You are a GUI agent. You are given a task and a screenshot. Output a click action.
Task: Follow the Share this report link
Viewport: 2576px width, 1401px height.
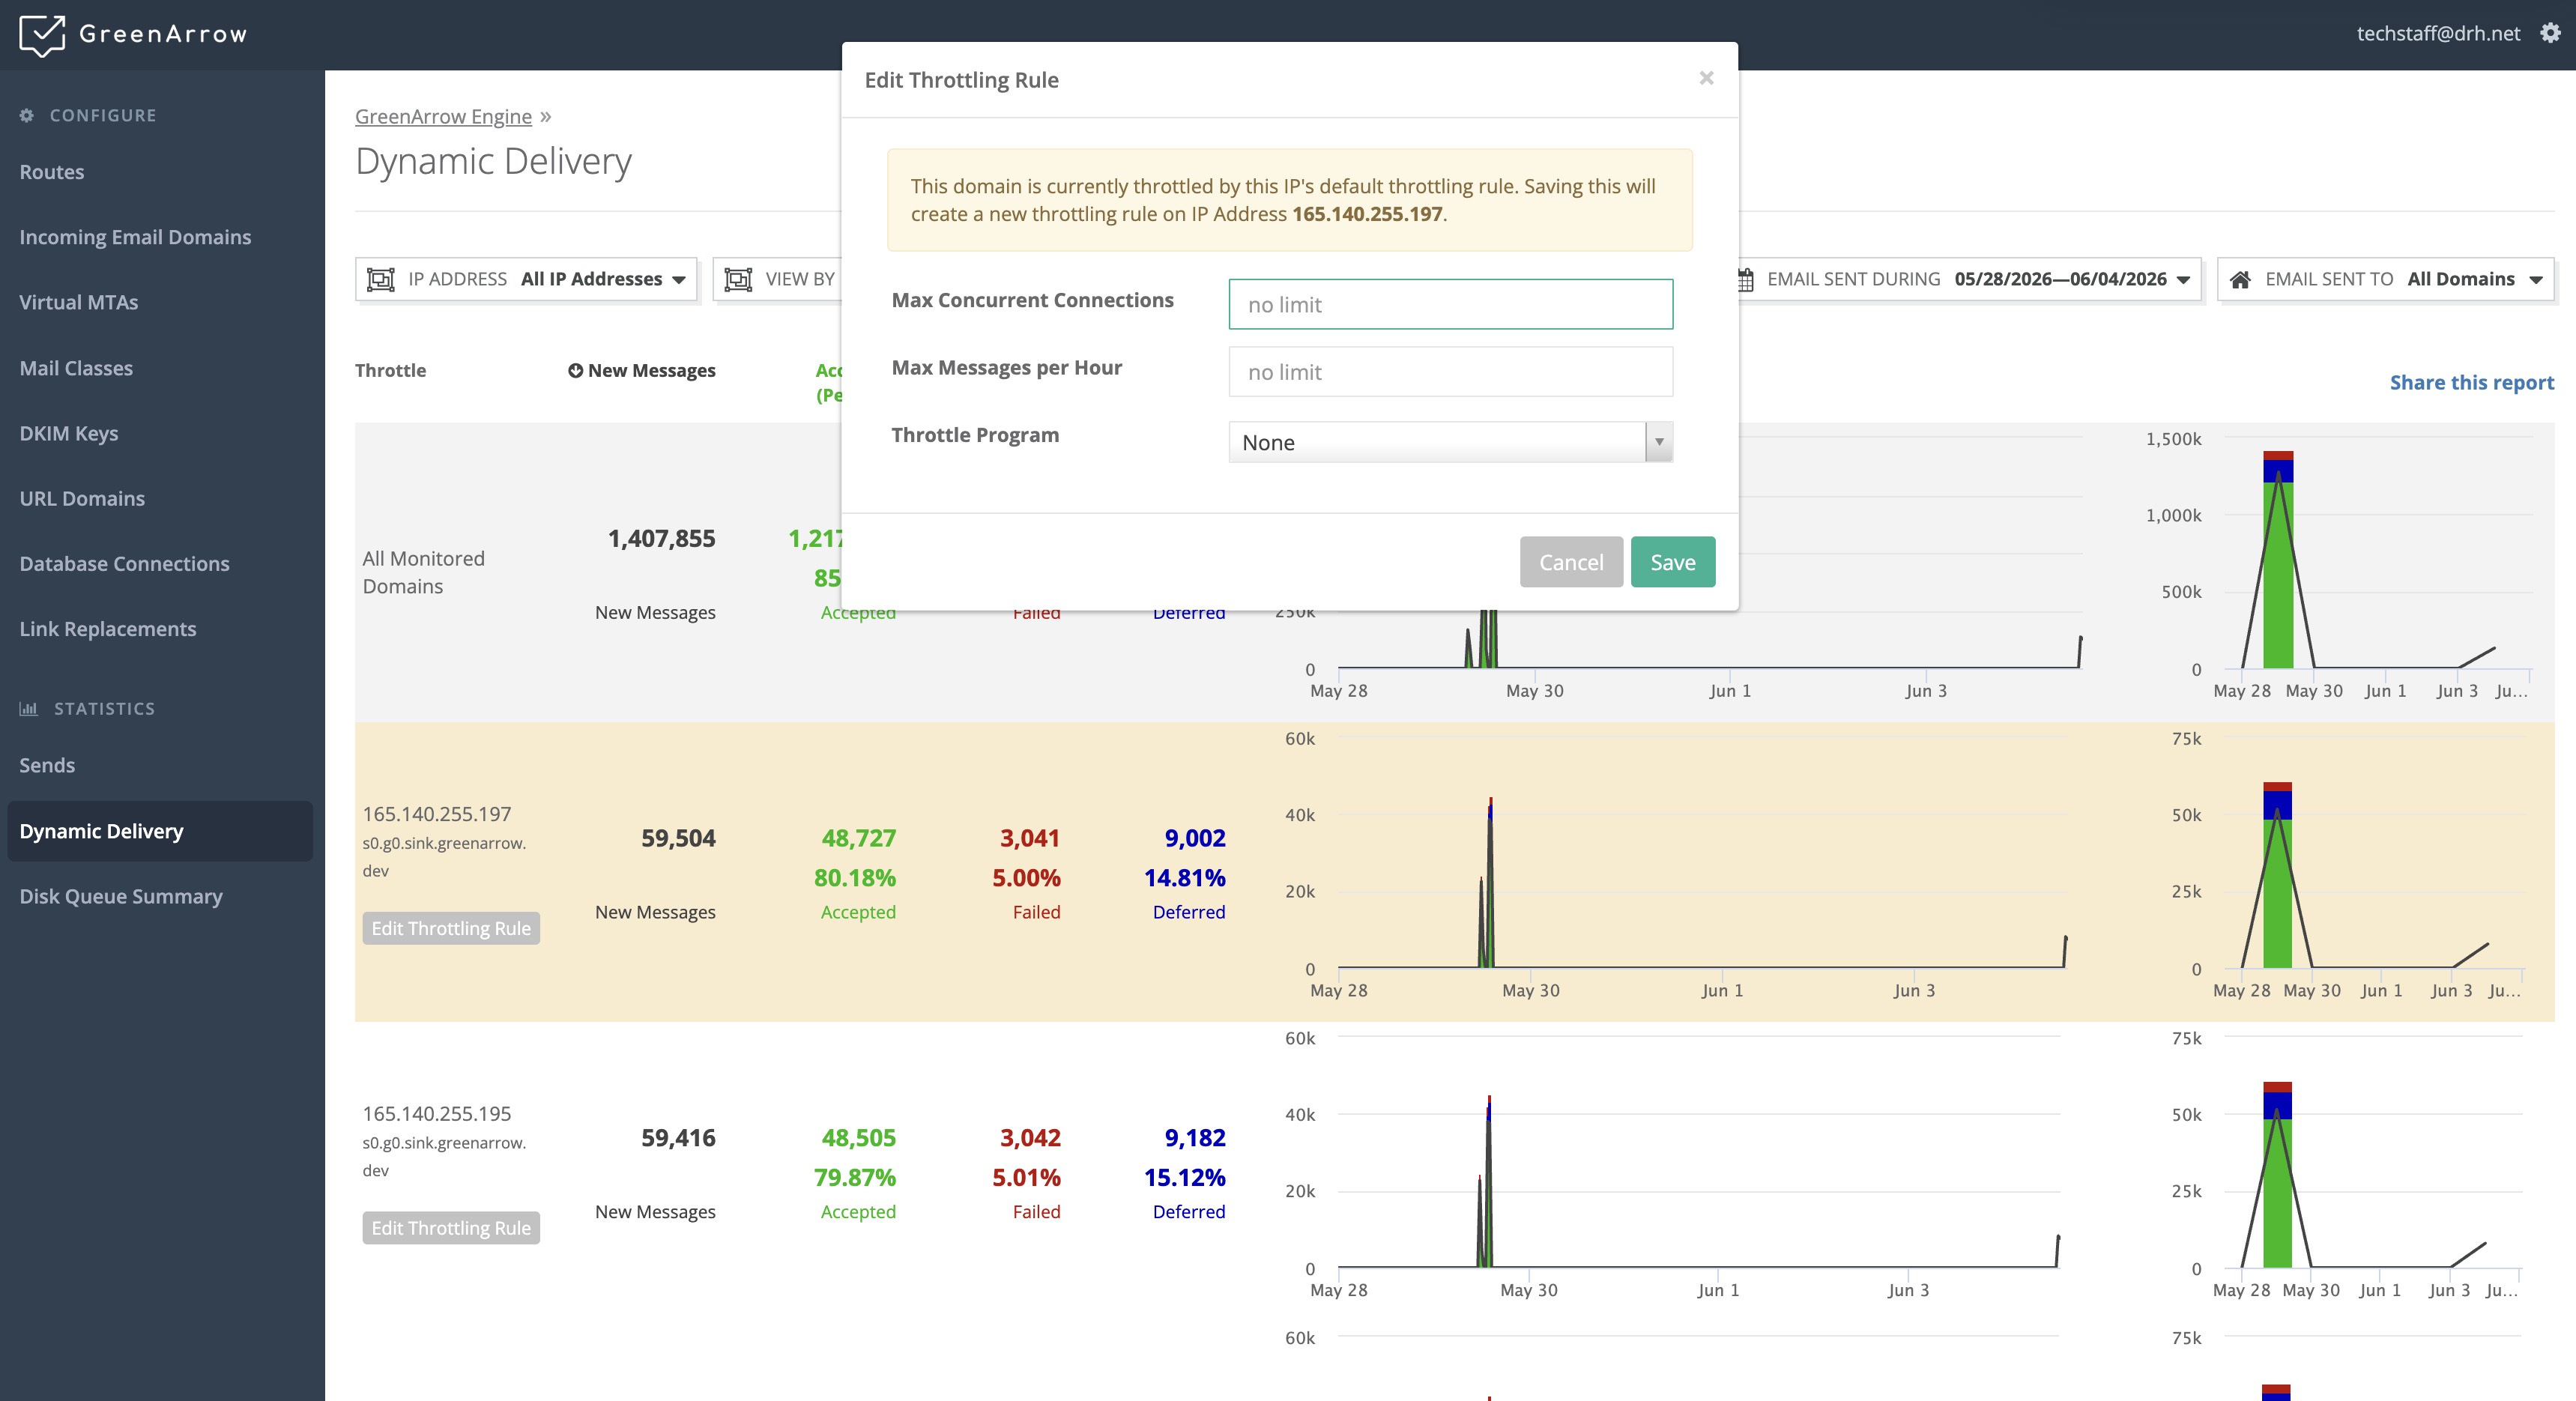pyautogui.click(x=2471, y=382)
